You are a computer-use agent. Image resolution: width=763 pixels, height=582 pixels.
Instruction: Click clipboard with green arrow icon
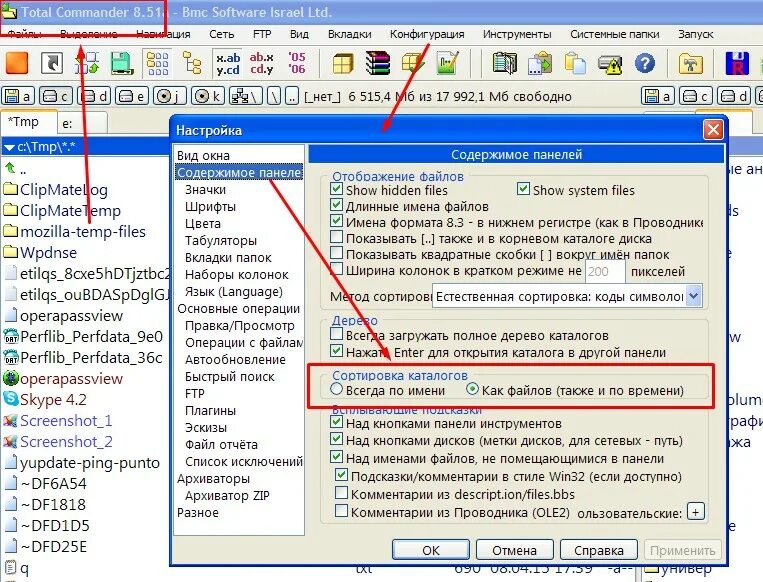540,63
